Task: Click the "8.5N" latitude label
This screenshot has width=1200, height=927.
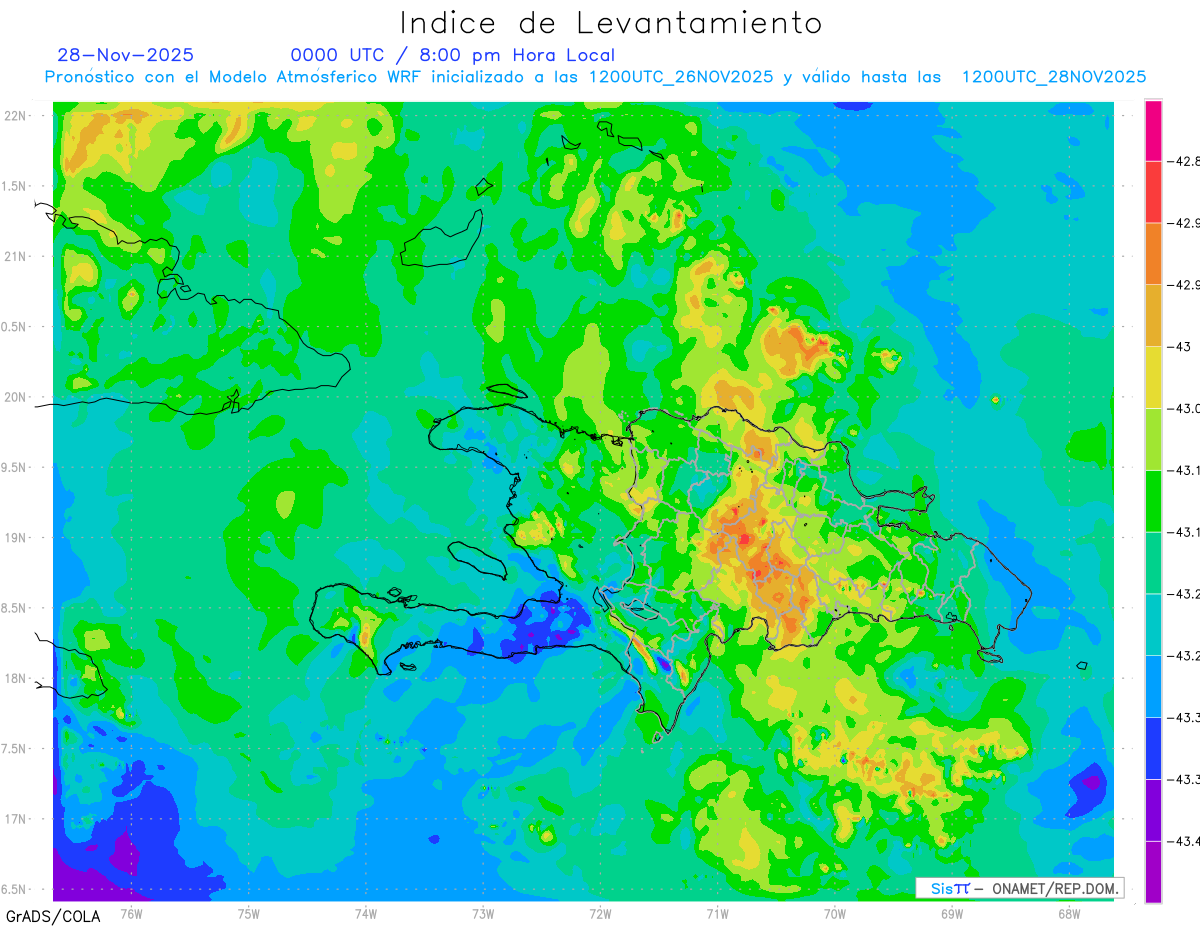Action: (15, 608)
